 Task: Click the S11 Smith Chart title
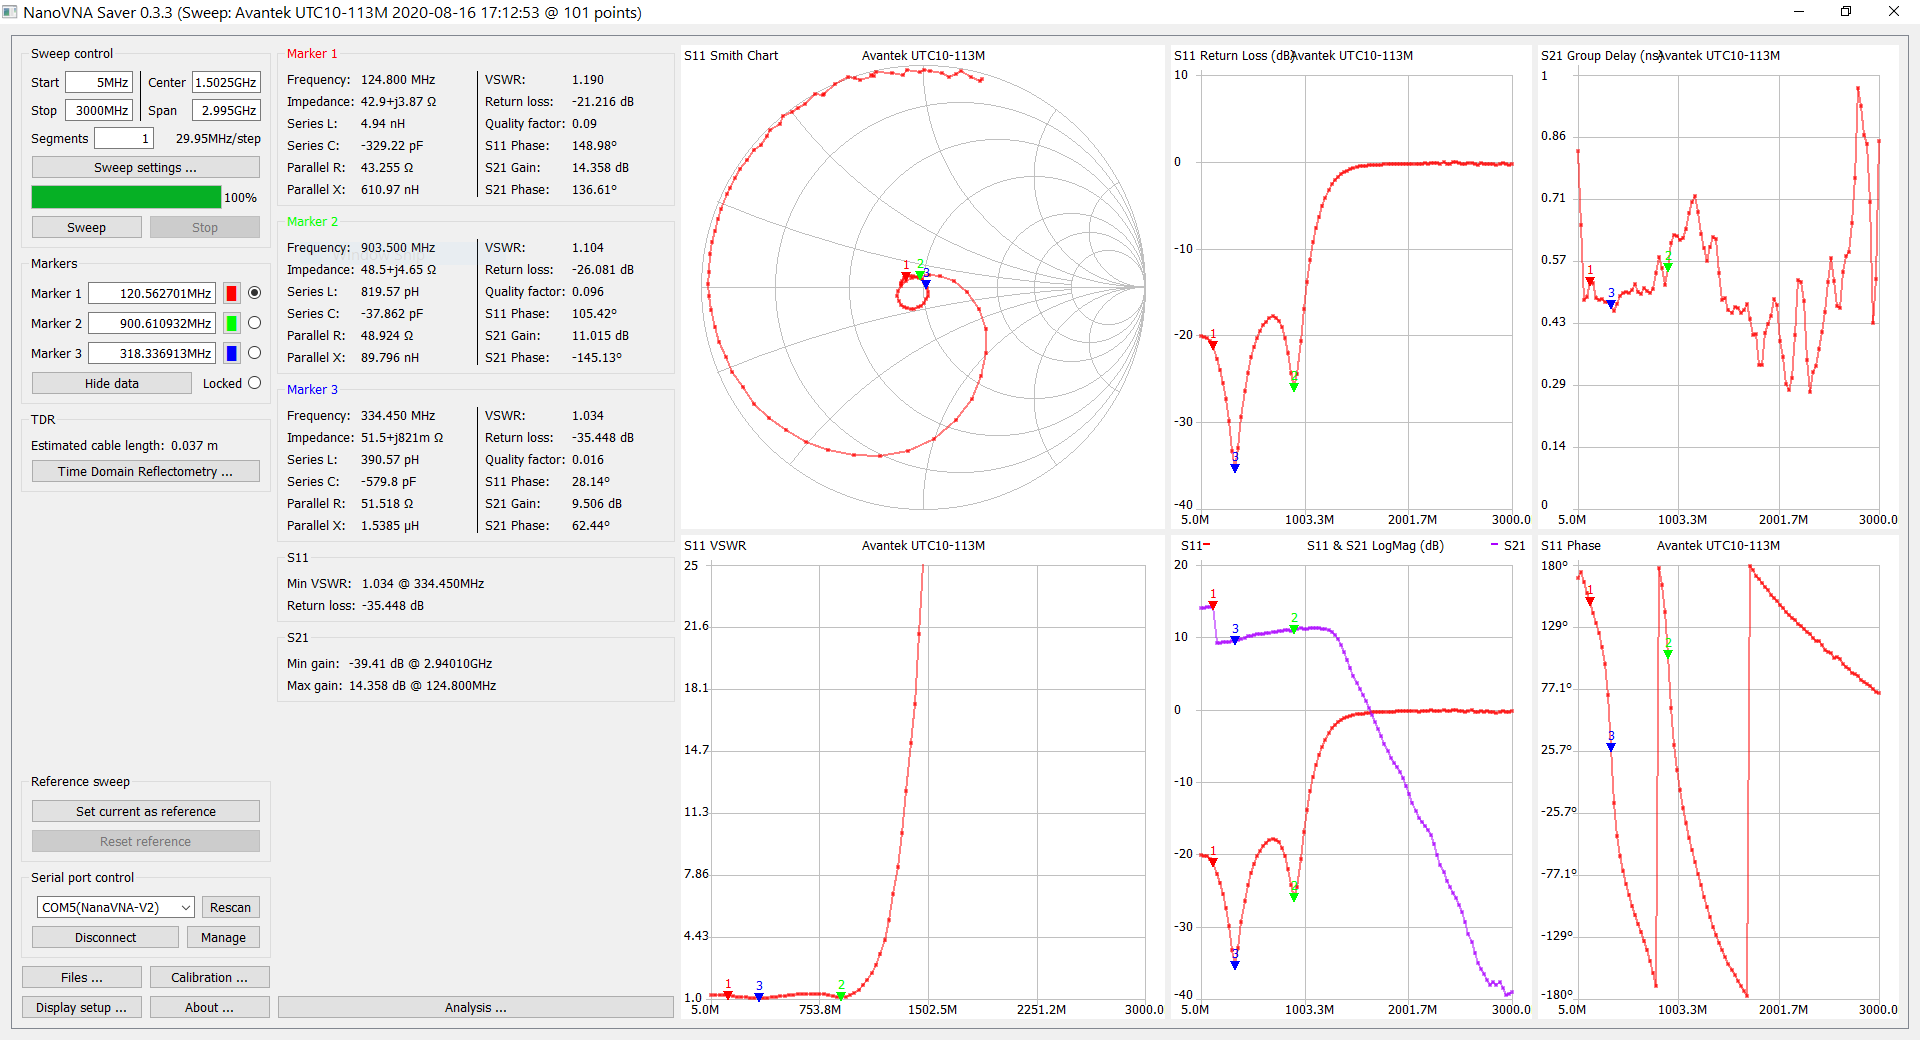(x=731, y=55)
